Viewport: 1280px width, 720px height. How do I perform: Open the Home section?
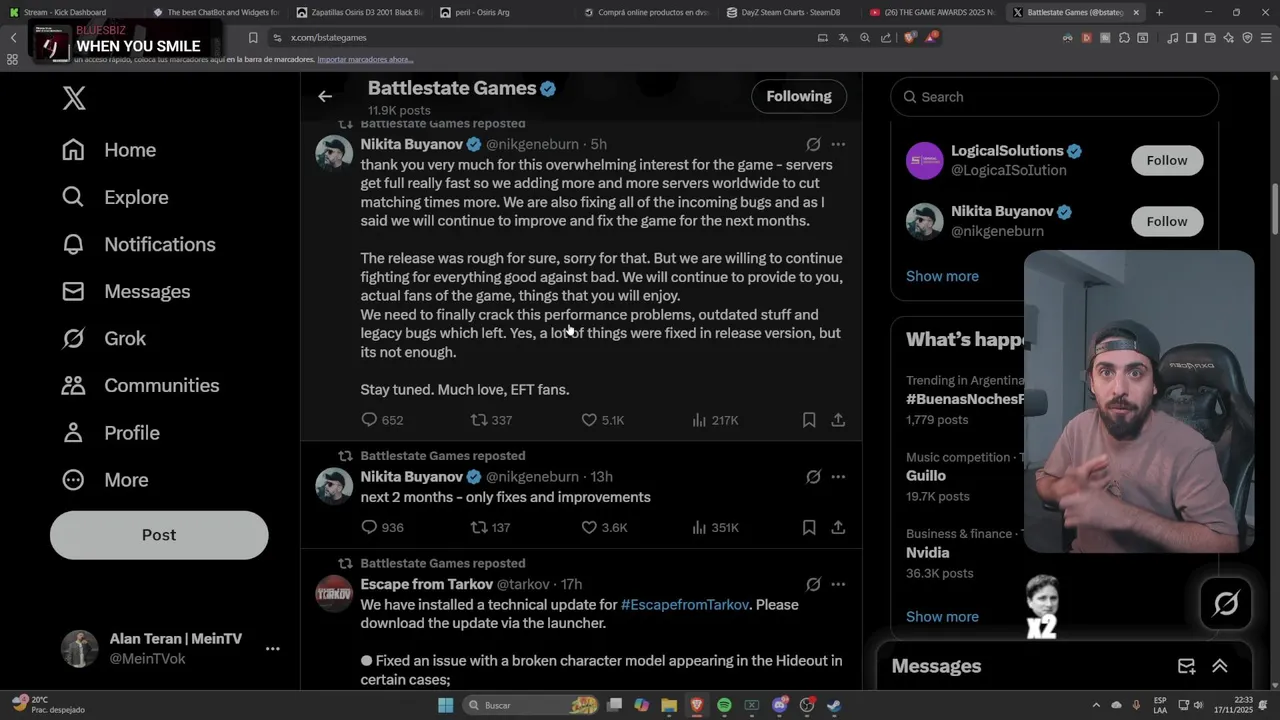[x=109, y=150]
